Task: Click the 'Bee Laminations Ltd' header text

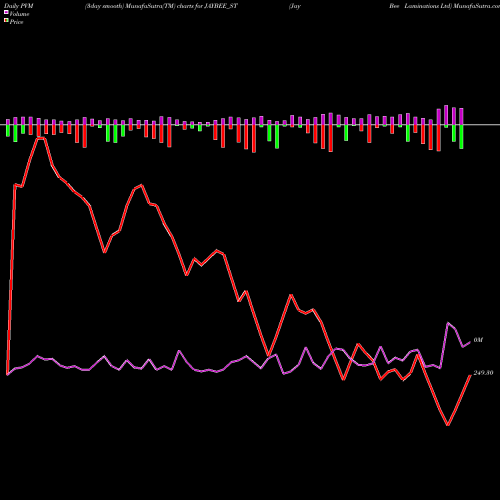Action: point(420,6)
